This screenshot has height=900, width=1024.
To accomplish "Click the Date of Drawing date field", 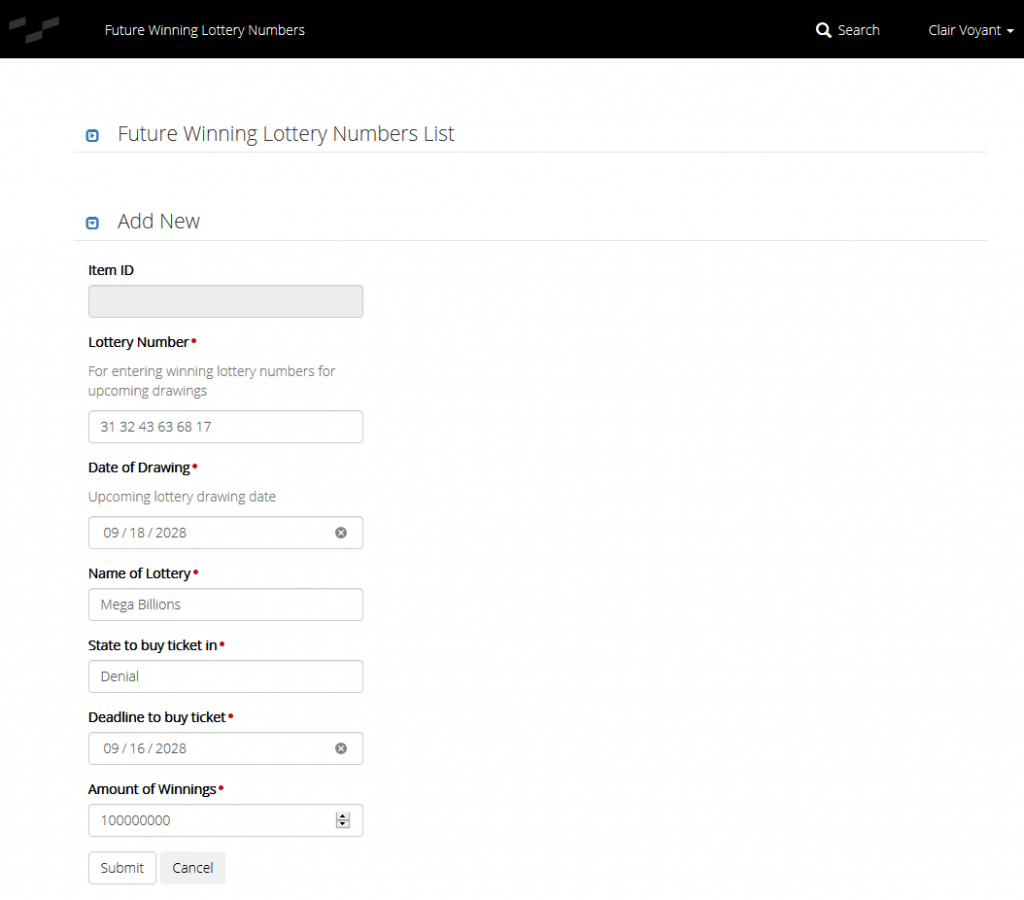I will [x=225, y=533].
